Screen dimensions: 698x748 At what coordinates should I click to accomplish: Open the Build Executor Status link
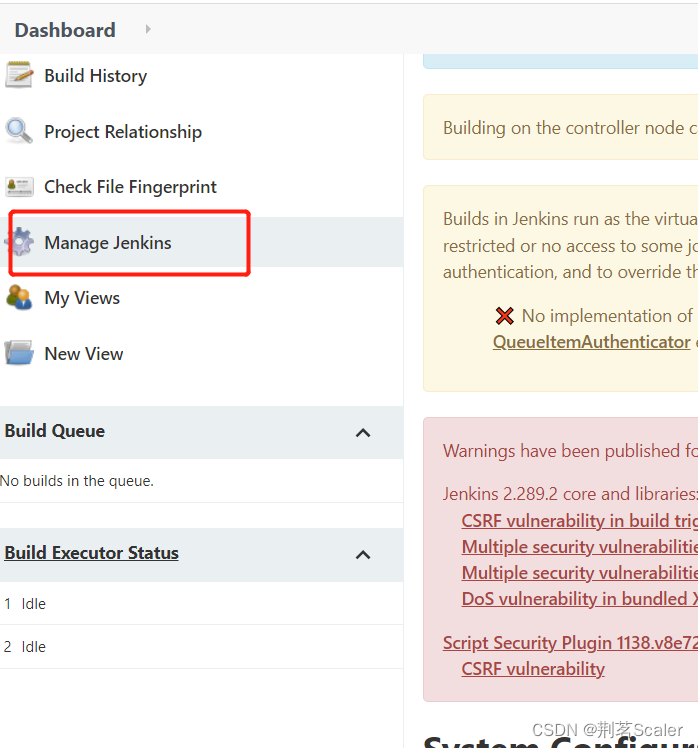pyautogui.click(x=92, y=553)
